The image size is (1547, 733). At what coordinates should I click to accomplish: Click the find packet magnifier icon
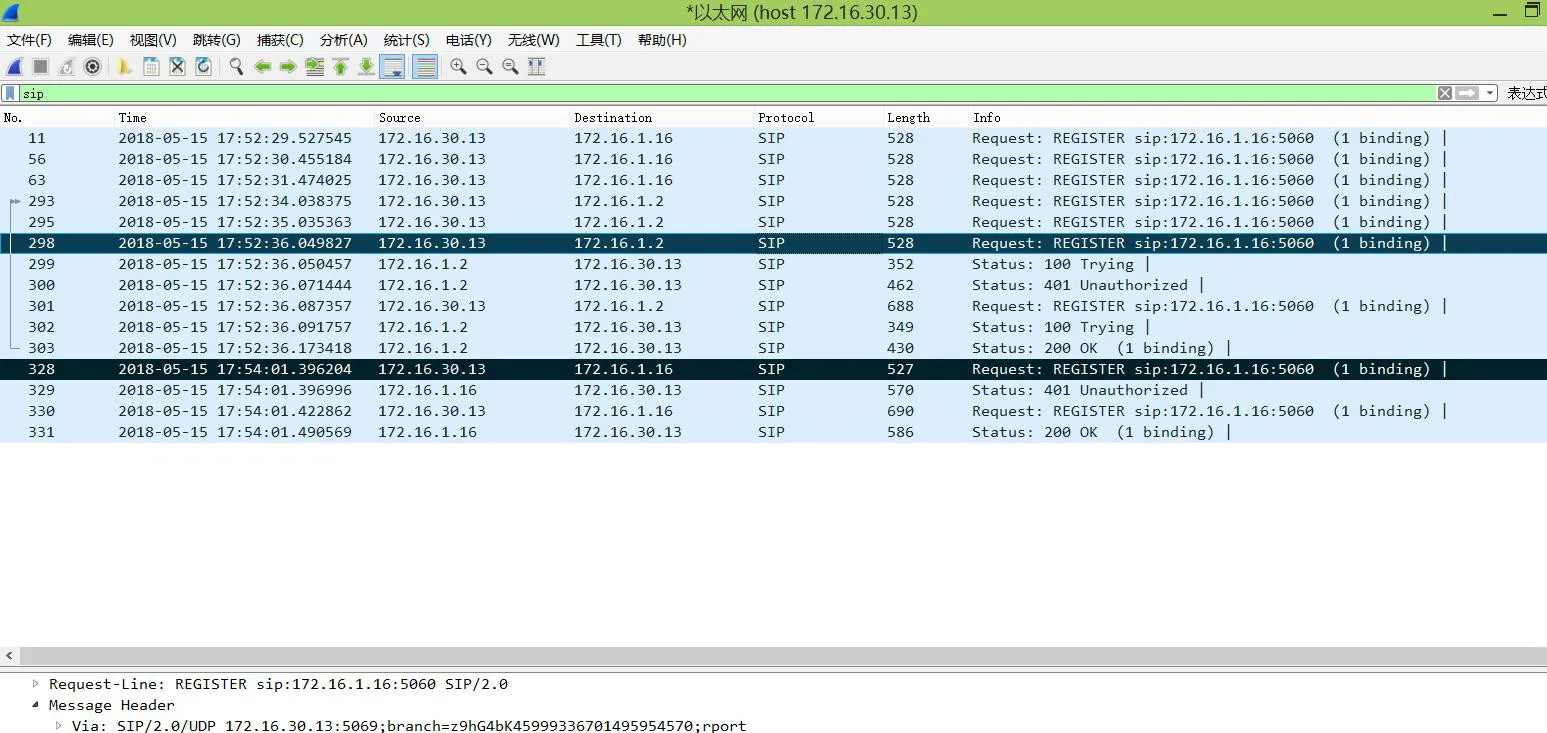(x=237, y=66)
